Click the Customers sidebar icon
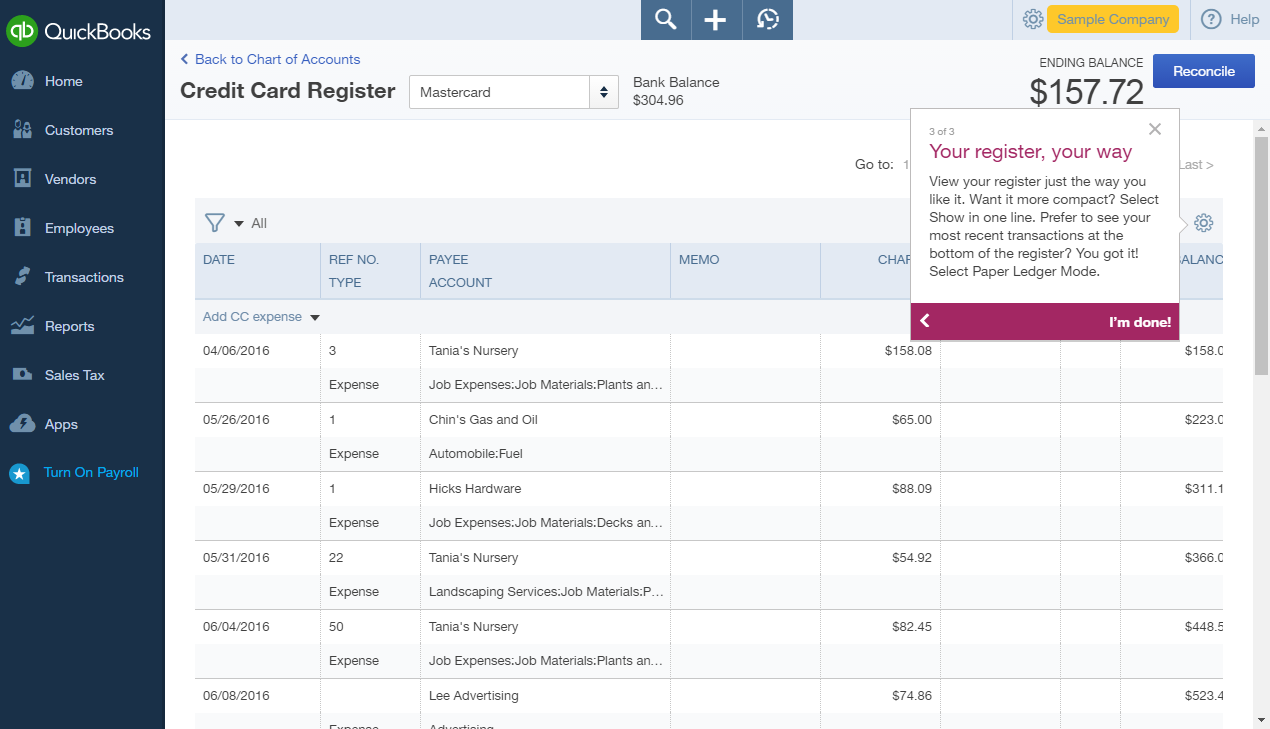The height and width of the screenshot is (729, 1270). (x=22, y=130)
